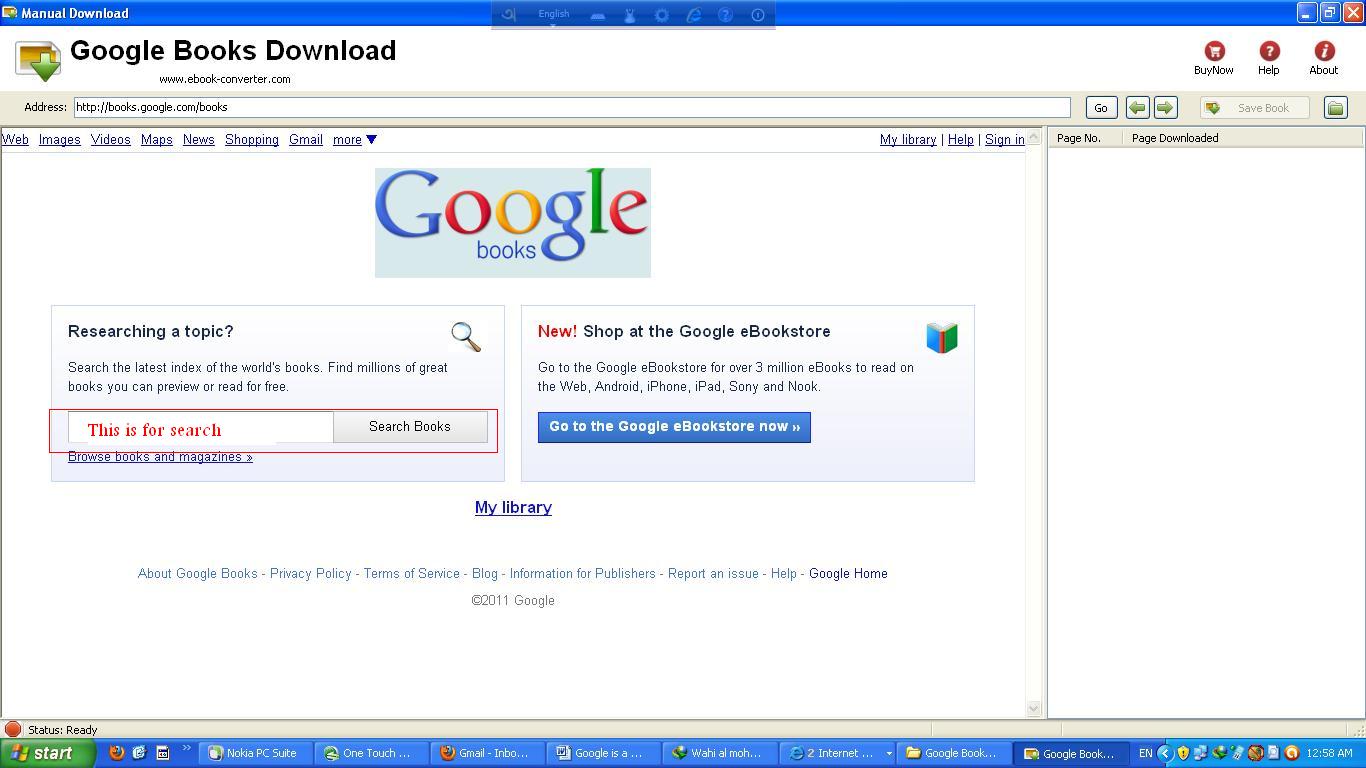The height and width of the screenshot is (768, 1366).
Task: Open the Gmail link in Google navigation
Action: (305, 140)
